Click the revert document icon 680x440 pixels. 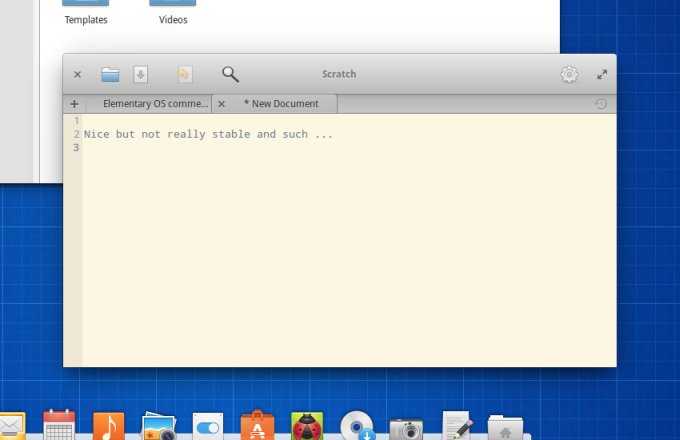coord(184,75)
